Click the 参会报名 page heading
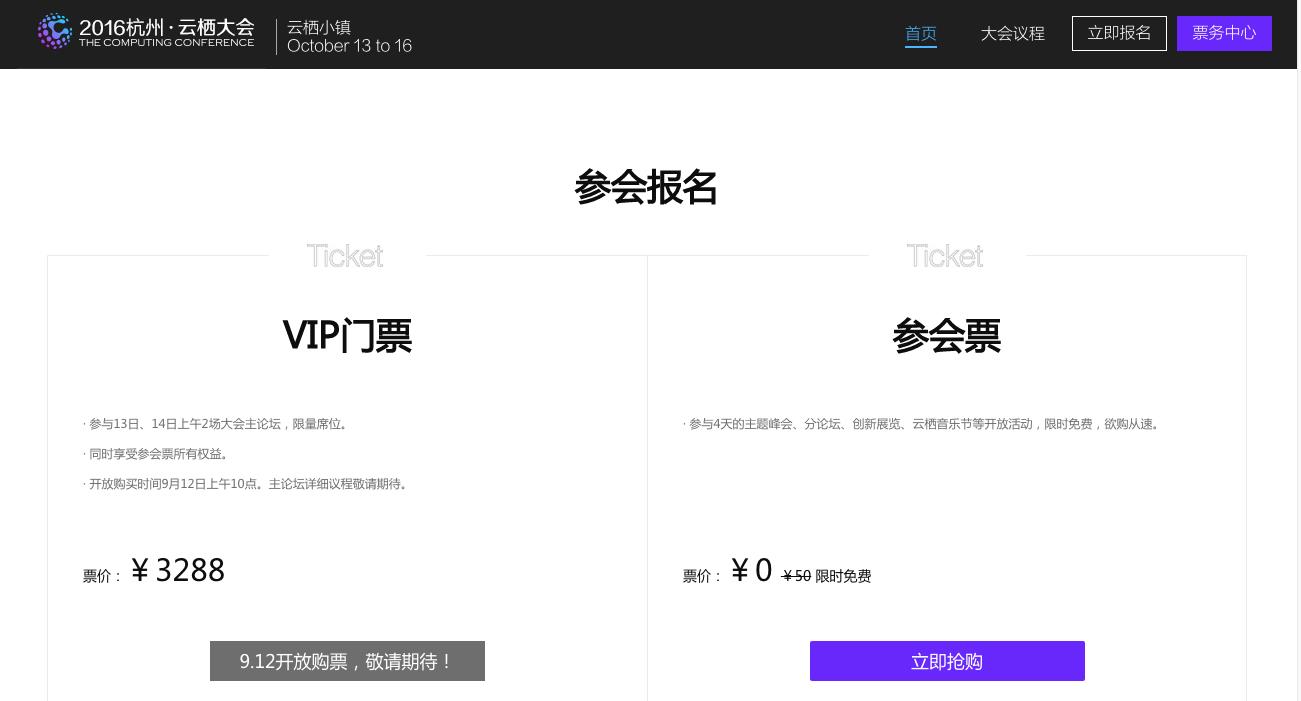 click(646, 187)
